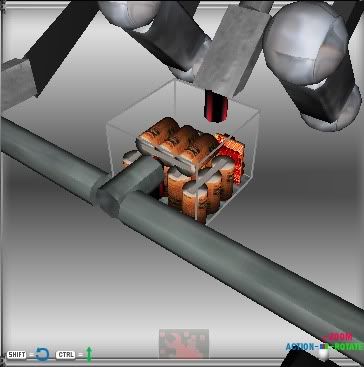
Task: Click the green ROTATE label
Action: coord(348,347)
